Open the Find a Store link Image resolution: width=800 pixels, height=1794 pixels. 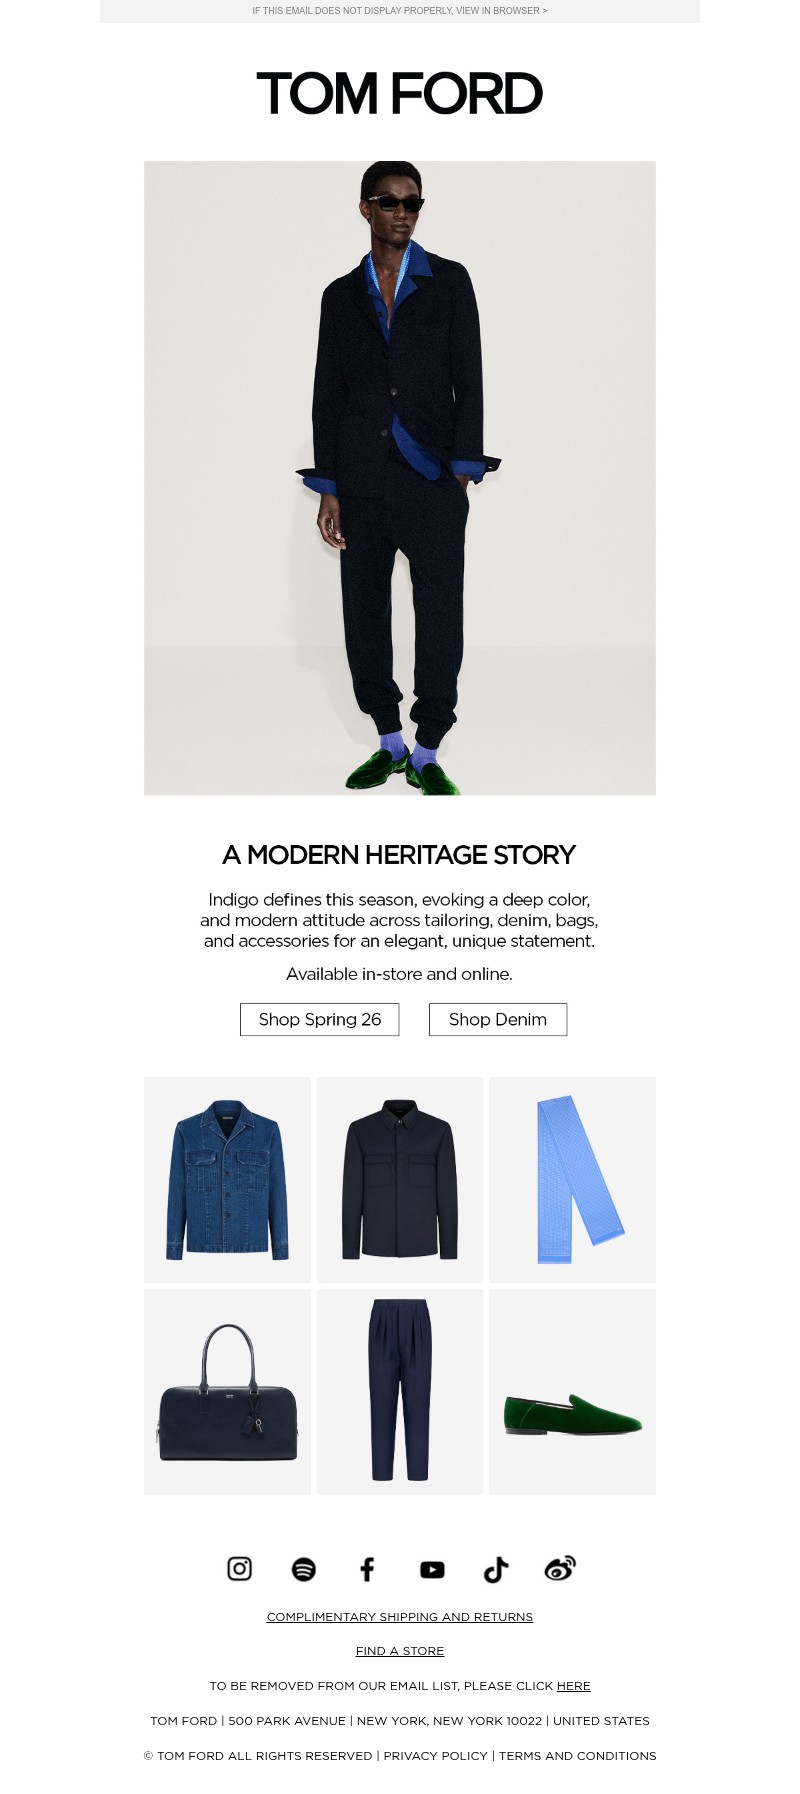click(x=400, y=1651)
